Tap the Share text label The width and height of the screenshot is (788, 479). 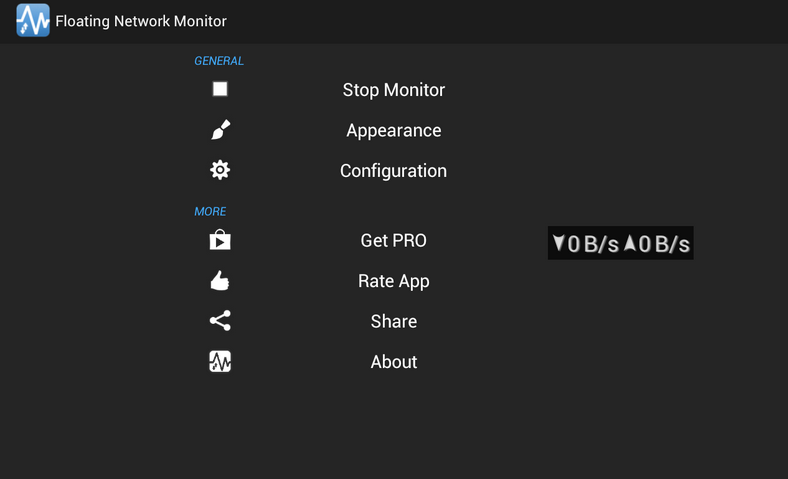tap(393, 321)
